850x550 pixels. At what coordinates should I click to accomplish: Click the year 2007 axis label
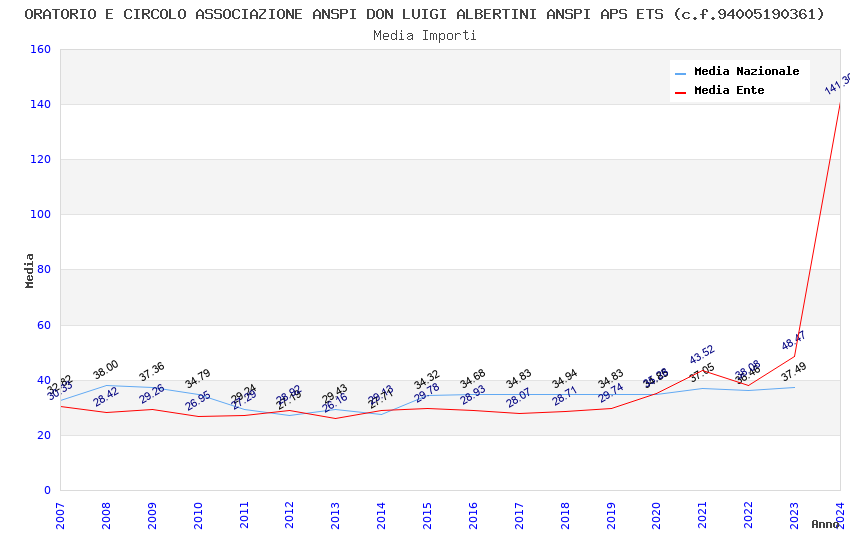pyautogui.click(x=60, y=515)
